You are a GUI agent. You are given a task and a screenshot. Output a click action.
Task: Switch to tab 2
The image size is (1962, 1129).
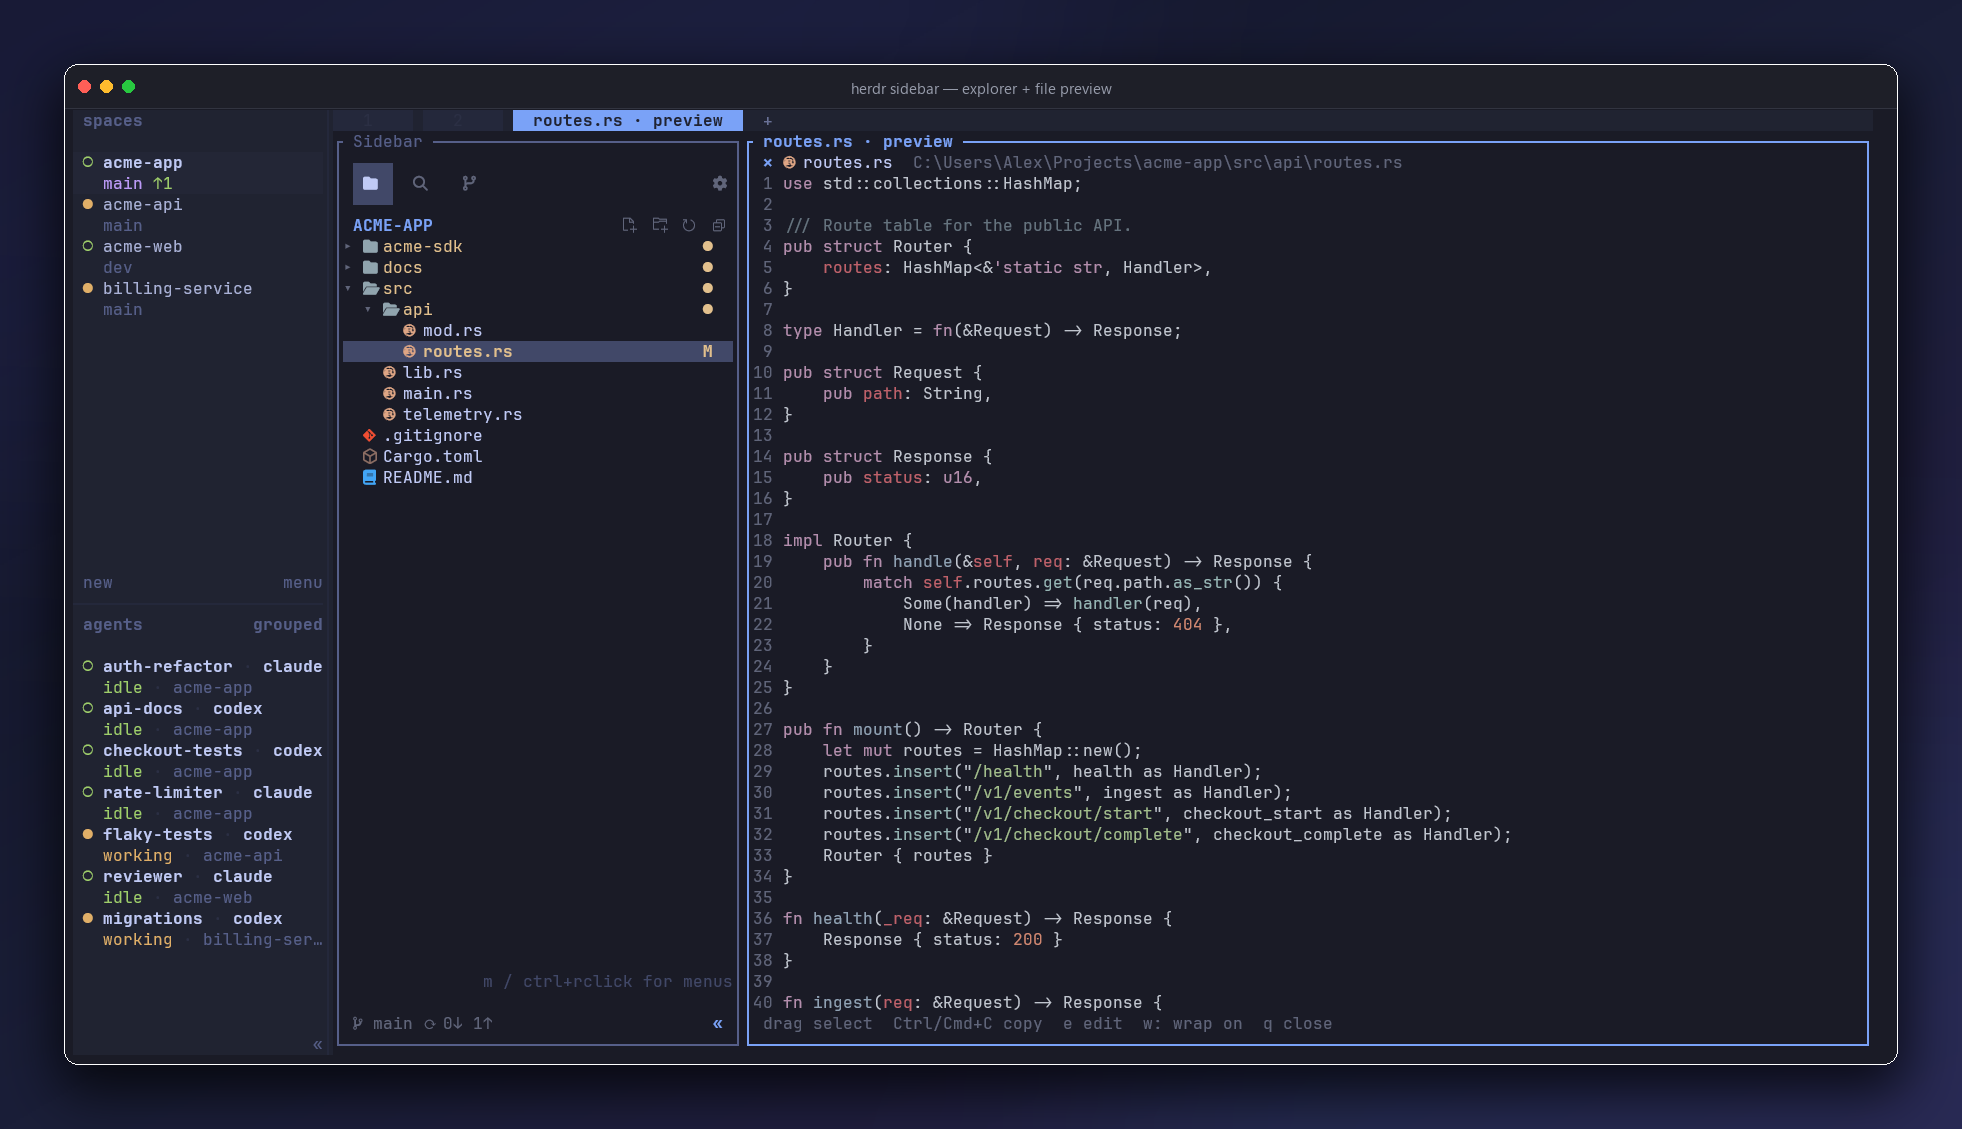coord(462,121)
